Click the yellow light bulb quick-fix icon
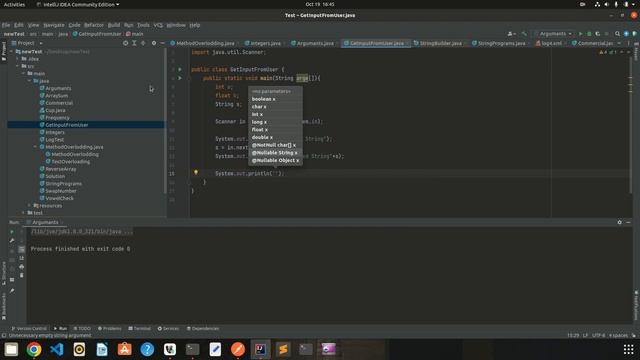 [x=196, y=173]
